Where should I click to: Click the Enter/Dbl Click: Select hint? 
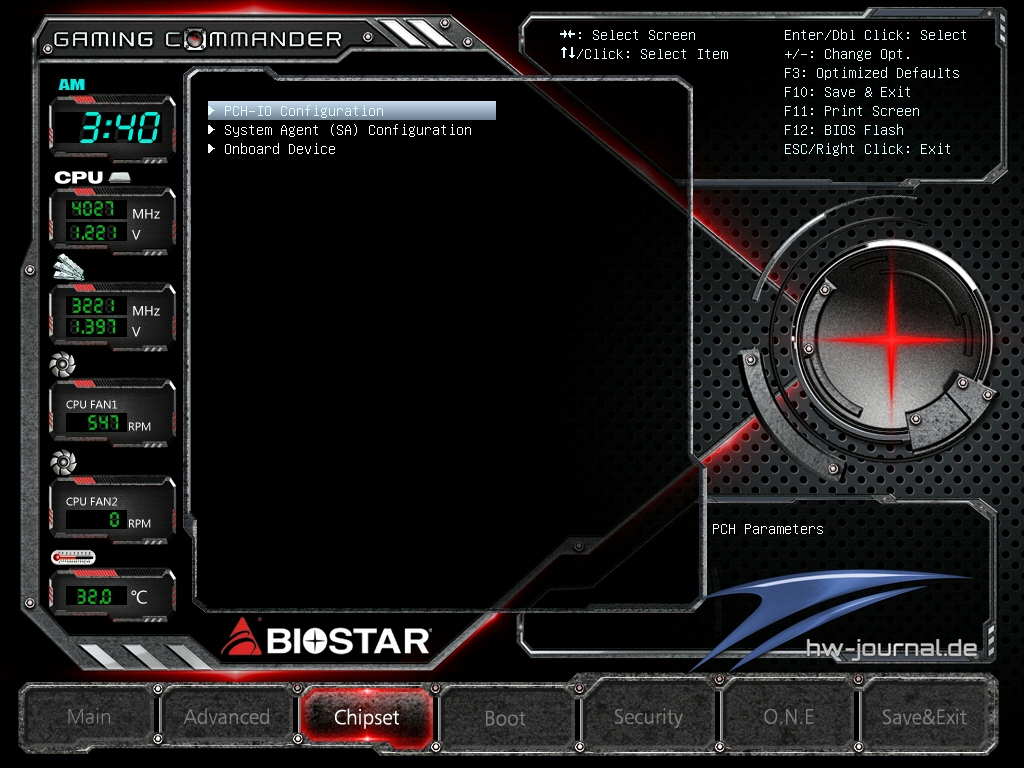click(x=875, y=35)
